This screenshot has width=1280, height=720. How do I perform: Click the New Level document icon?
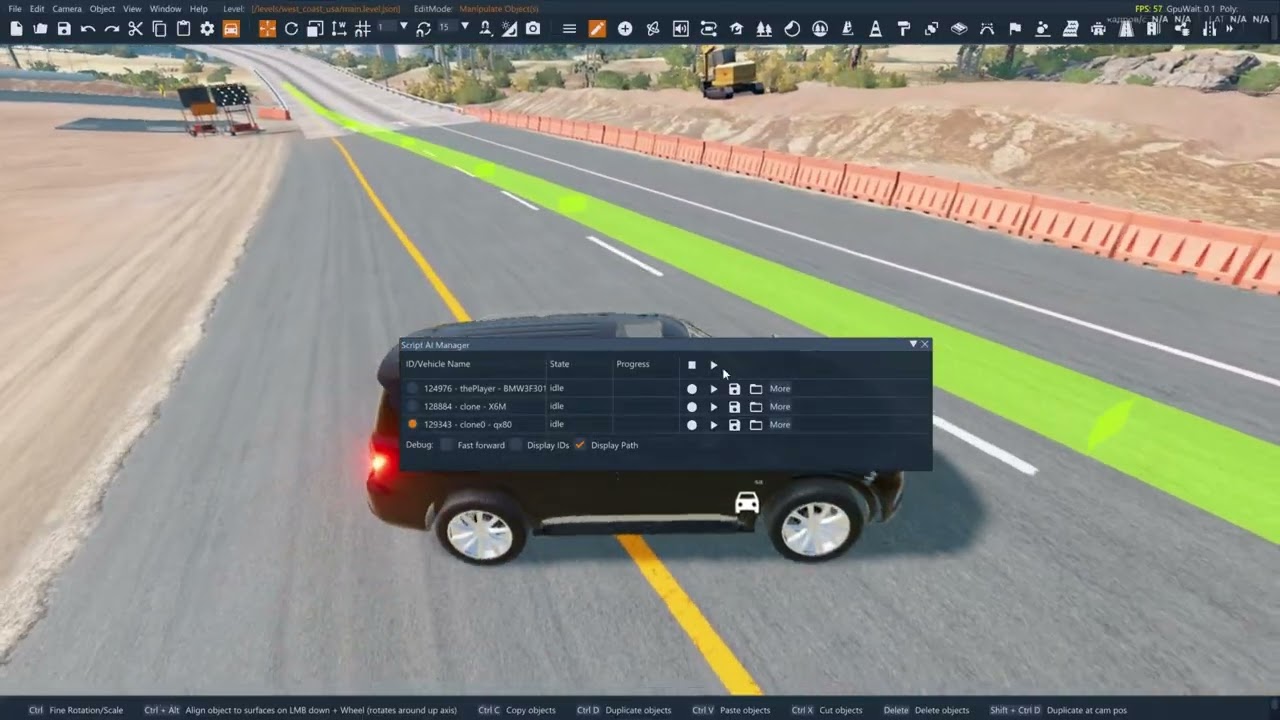(16, 29)
